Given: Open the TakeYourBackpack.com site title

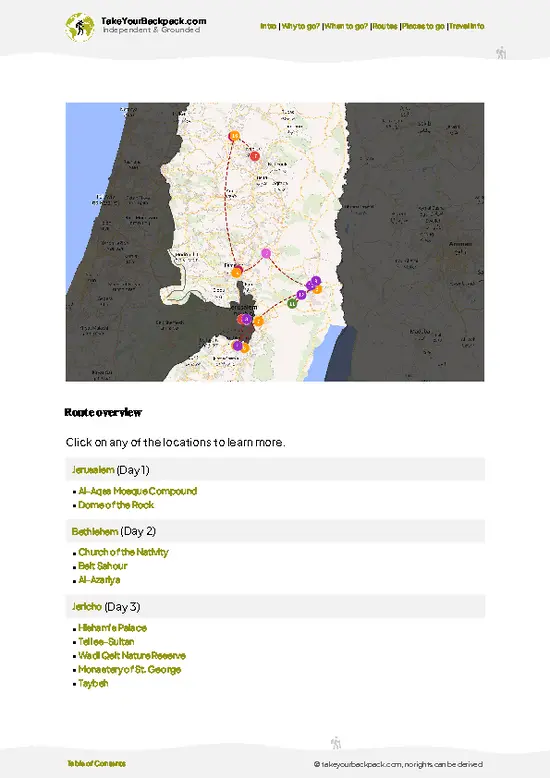Looking at the screenshot, I should (x=153, y=21).
